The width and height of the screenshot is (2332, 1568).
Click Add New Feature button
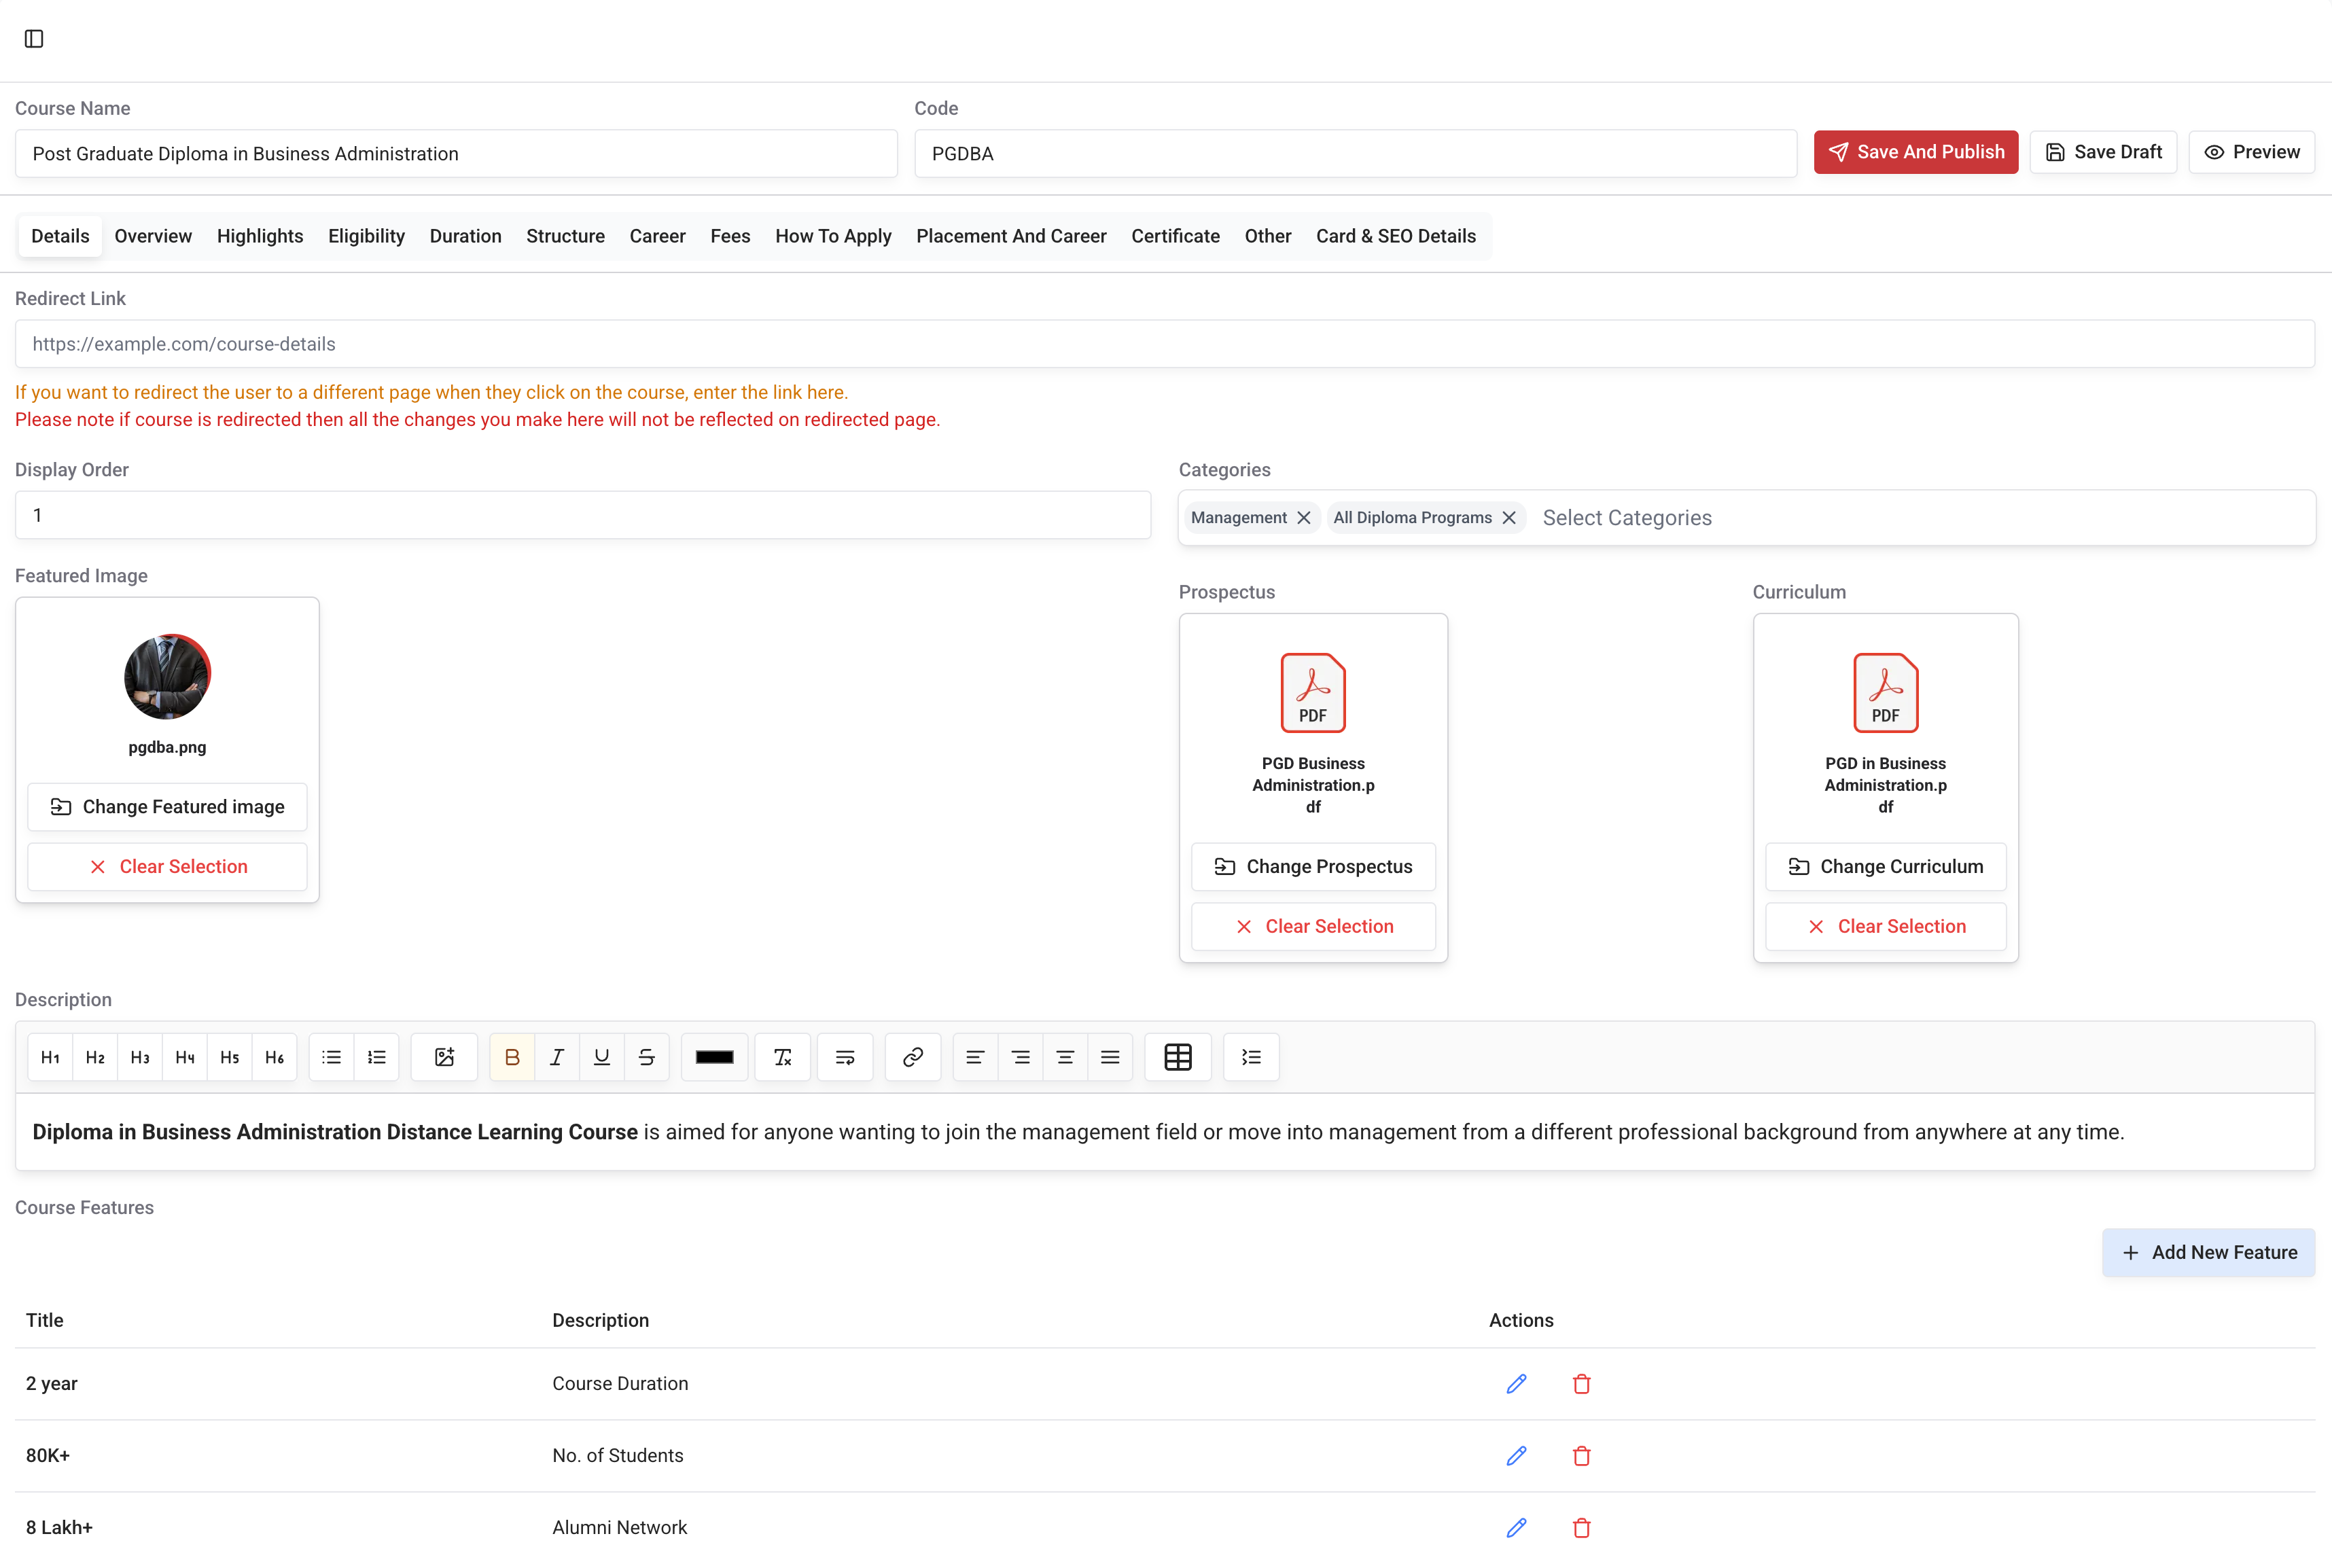coord(2208,1253)
